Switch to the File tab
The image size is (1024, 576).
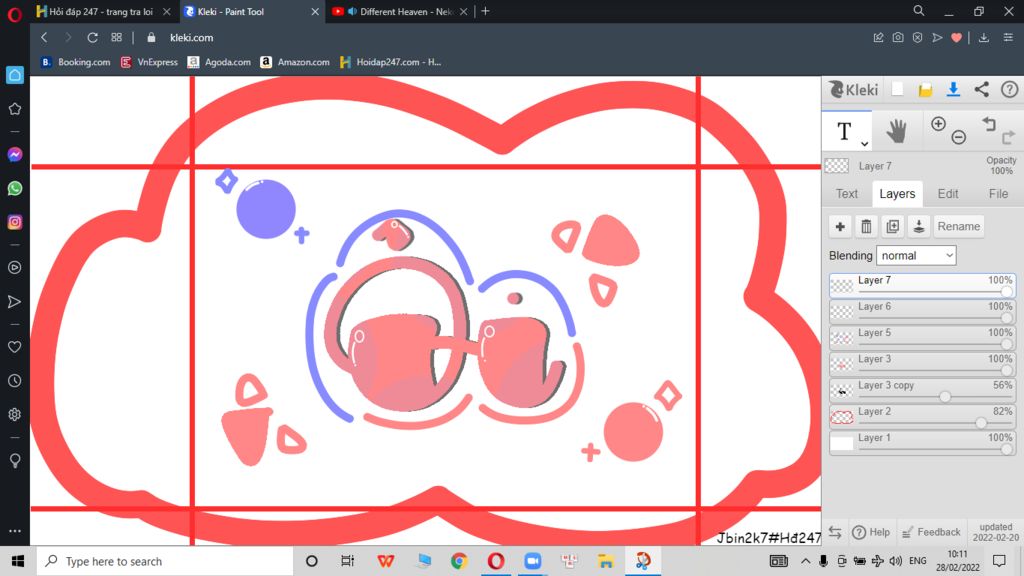(998, 194)
